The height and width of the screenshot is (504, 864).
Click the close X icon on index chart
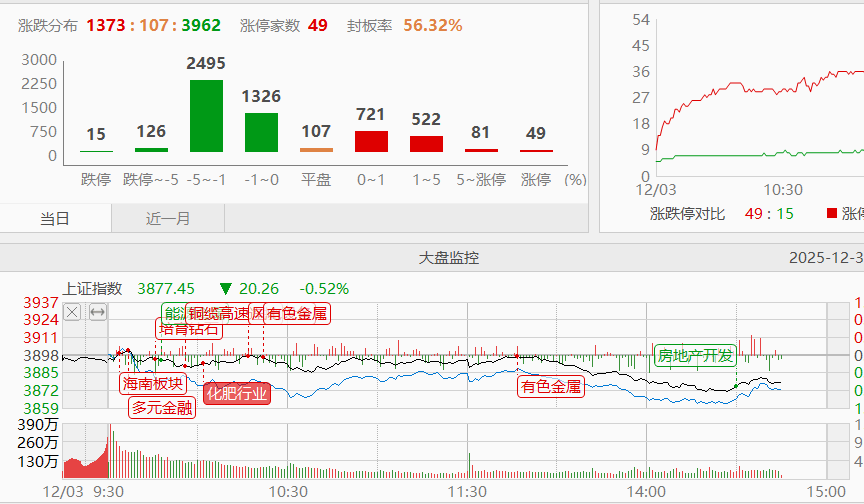click(x=72, y=312)
